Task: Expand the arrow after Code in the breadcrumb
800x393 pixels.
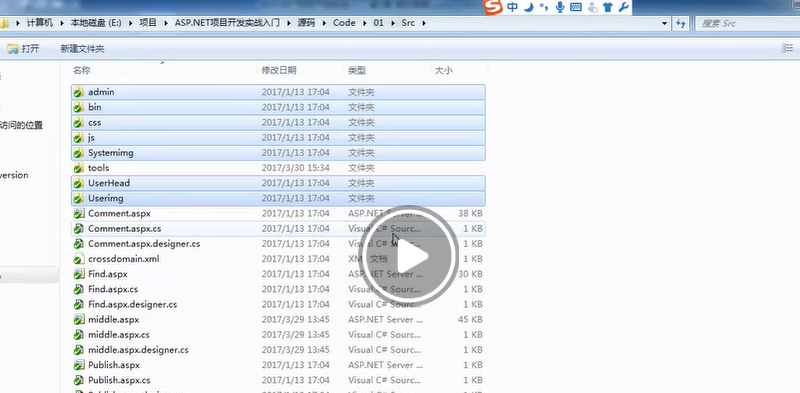Action: point(365,23)
